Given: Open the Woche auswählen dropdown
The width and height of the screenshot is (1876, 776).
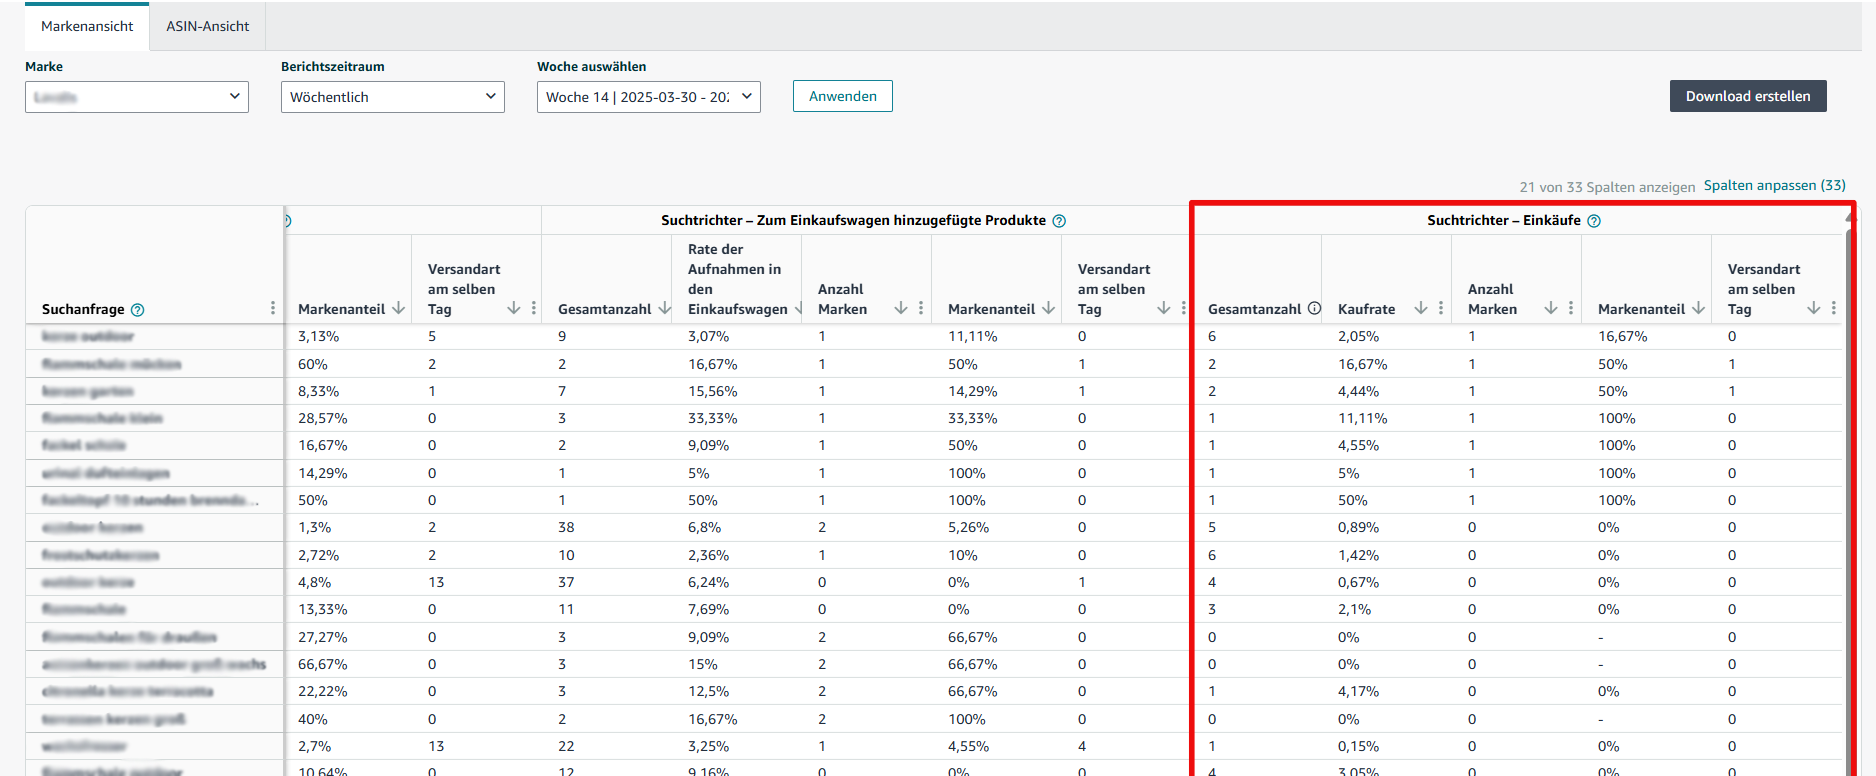Looking at the screenshot, I should point(649,97).
